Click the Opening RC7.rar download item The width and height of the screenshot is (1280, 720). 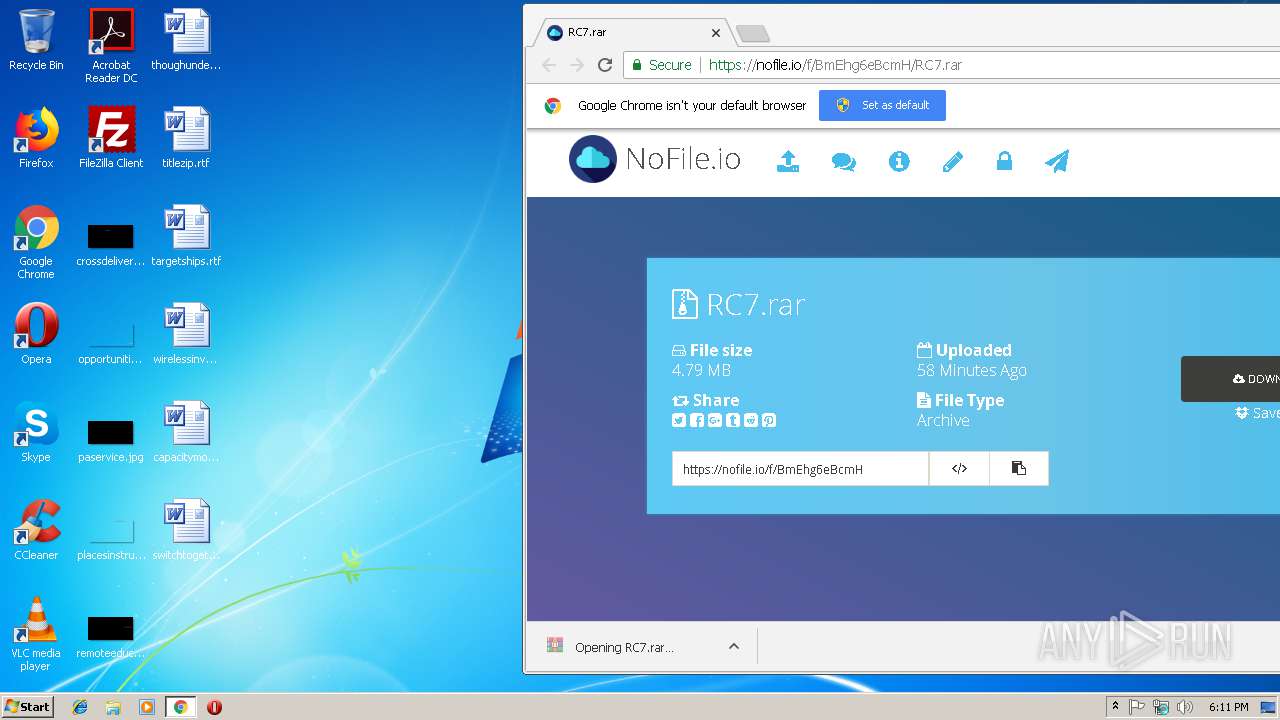(x=624, y=647)
